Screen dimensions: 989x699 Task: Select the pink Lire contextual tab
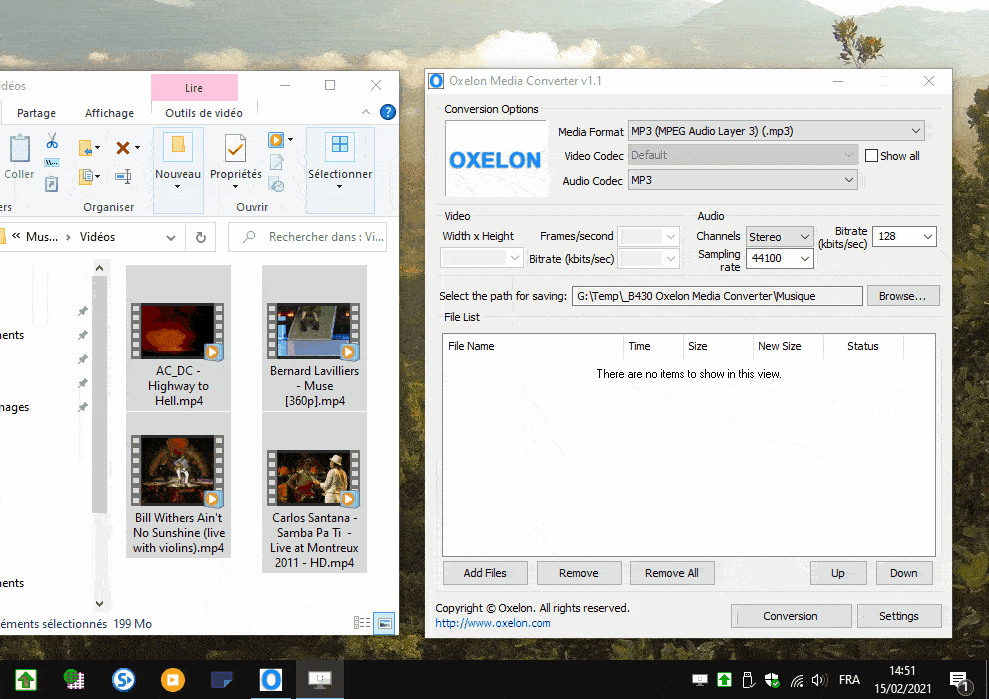click(x=194, y=88)
